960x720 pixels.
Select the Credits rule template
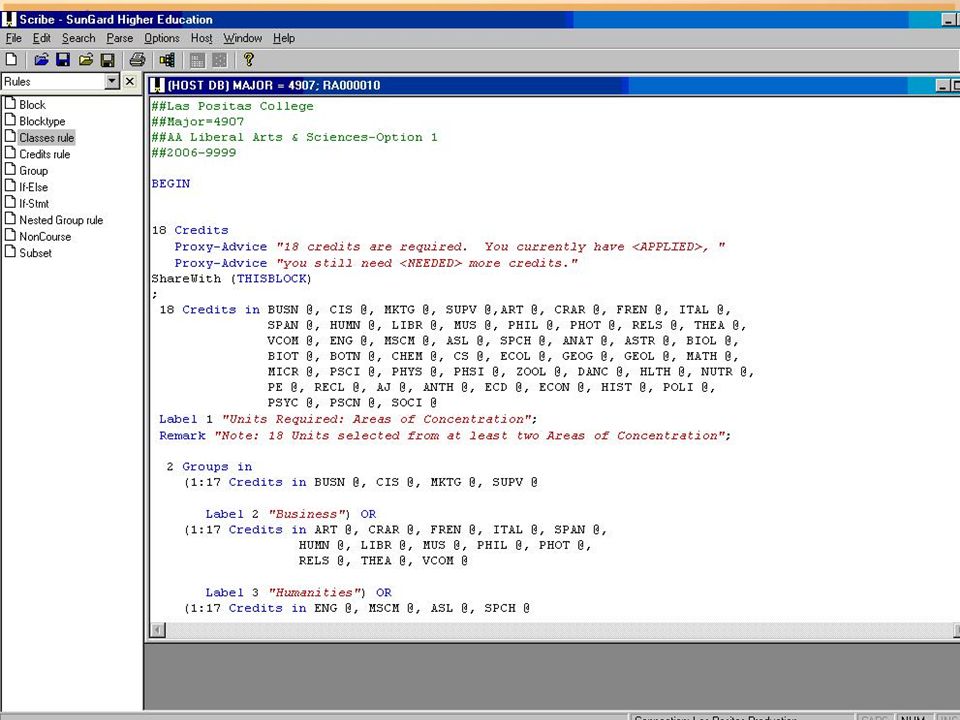pos(44,154)
